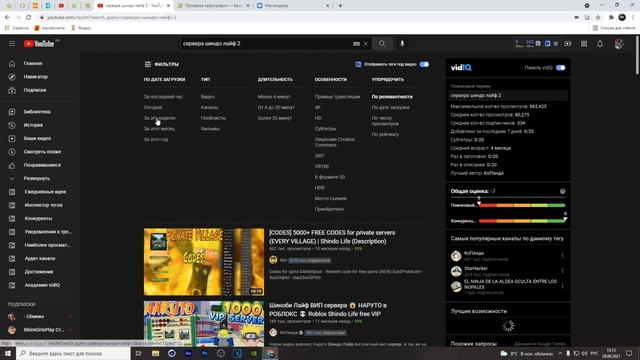Screen dimensions: 640x360
Task: Sort results По дате загрузки
Action: pos(391,107)
